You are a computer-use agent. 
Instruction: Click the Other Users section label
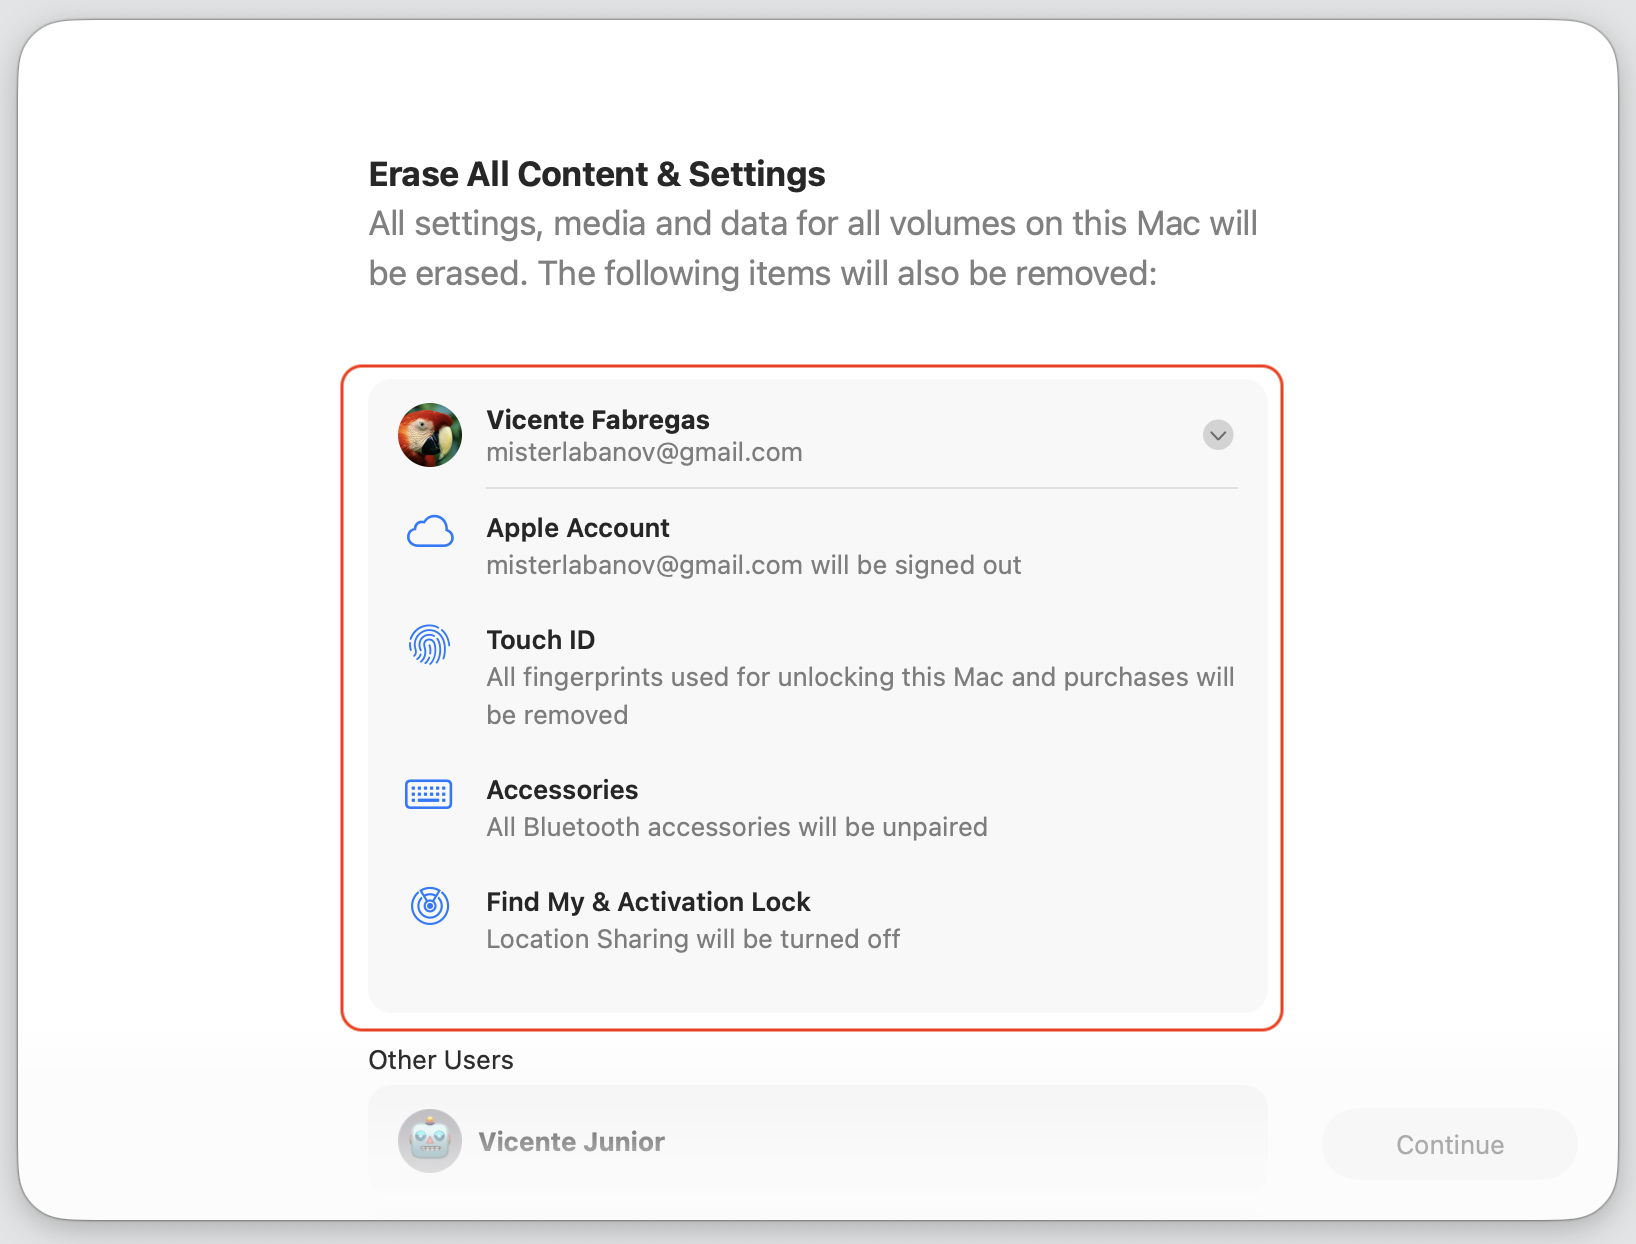click(x=441, y=1060)
